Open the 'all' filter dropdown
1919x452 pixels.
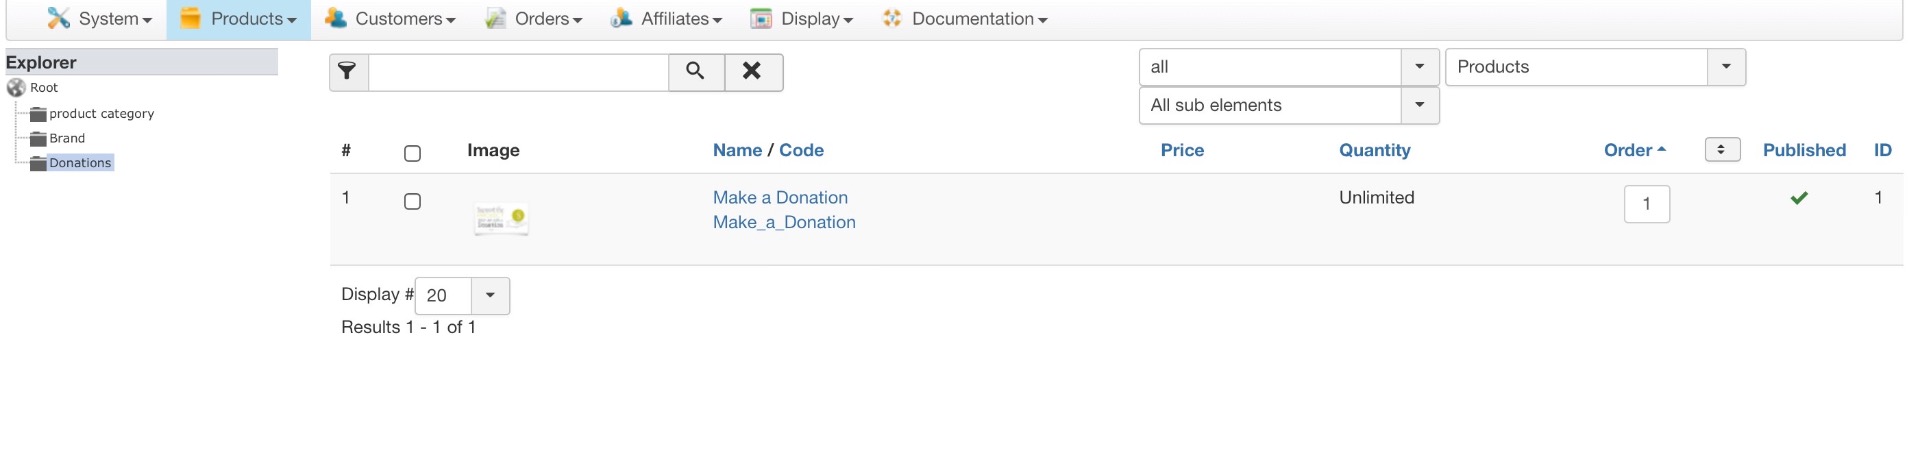pos(1419,67)
